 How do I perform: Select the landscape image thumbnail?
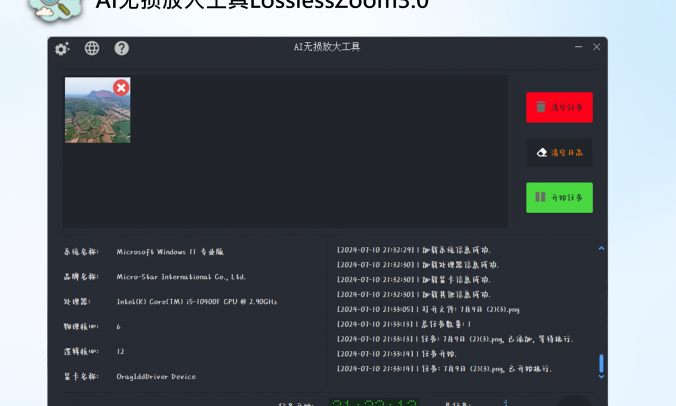pos(97,110)
